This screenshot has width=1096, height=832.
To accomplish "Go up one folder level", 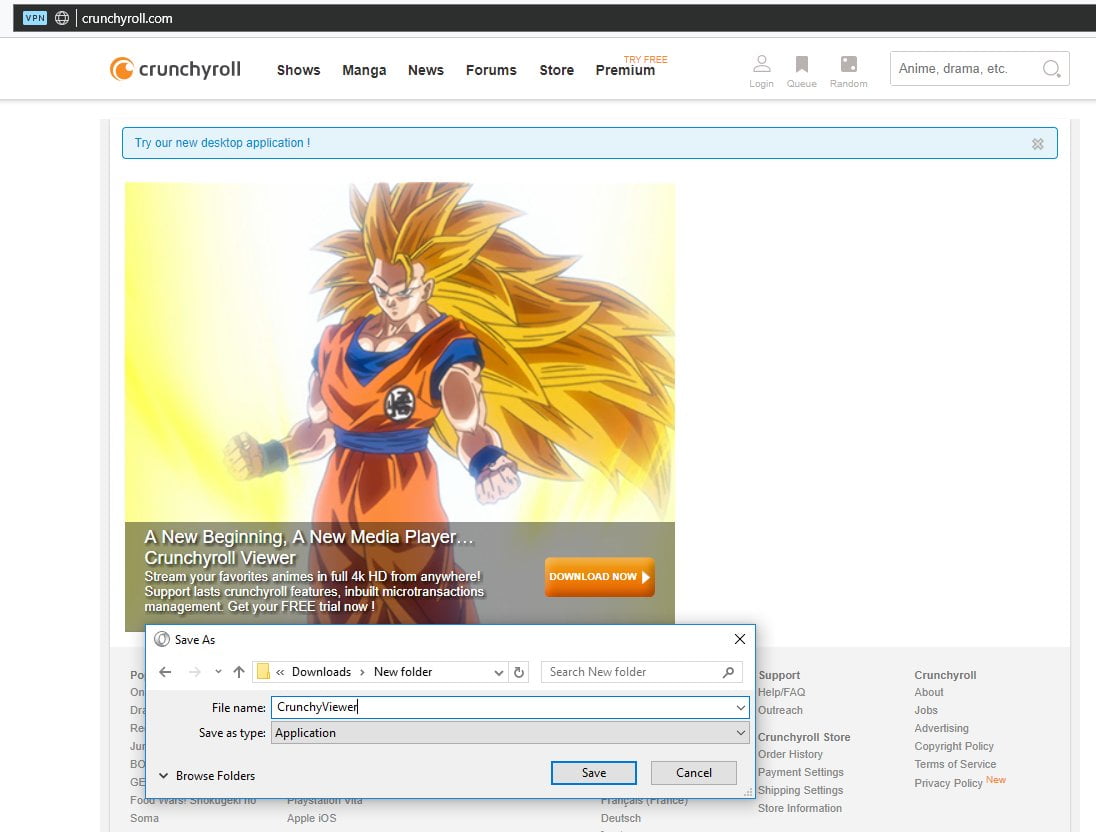I will tap(239, 672).
